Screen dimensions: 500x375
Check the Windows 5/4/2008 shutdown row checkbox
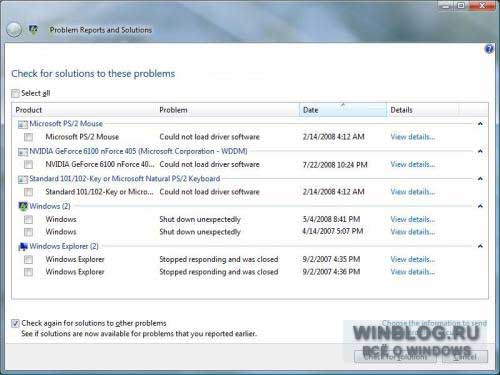[28, 219]
